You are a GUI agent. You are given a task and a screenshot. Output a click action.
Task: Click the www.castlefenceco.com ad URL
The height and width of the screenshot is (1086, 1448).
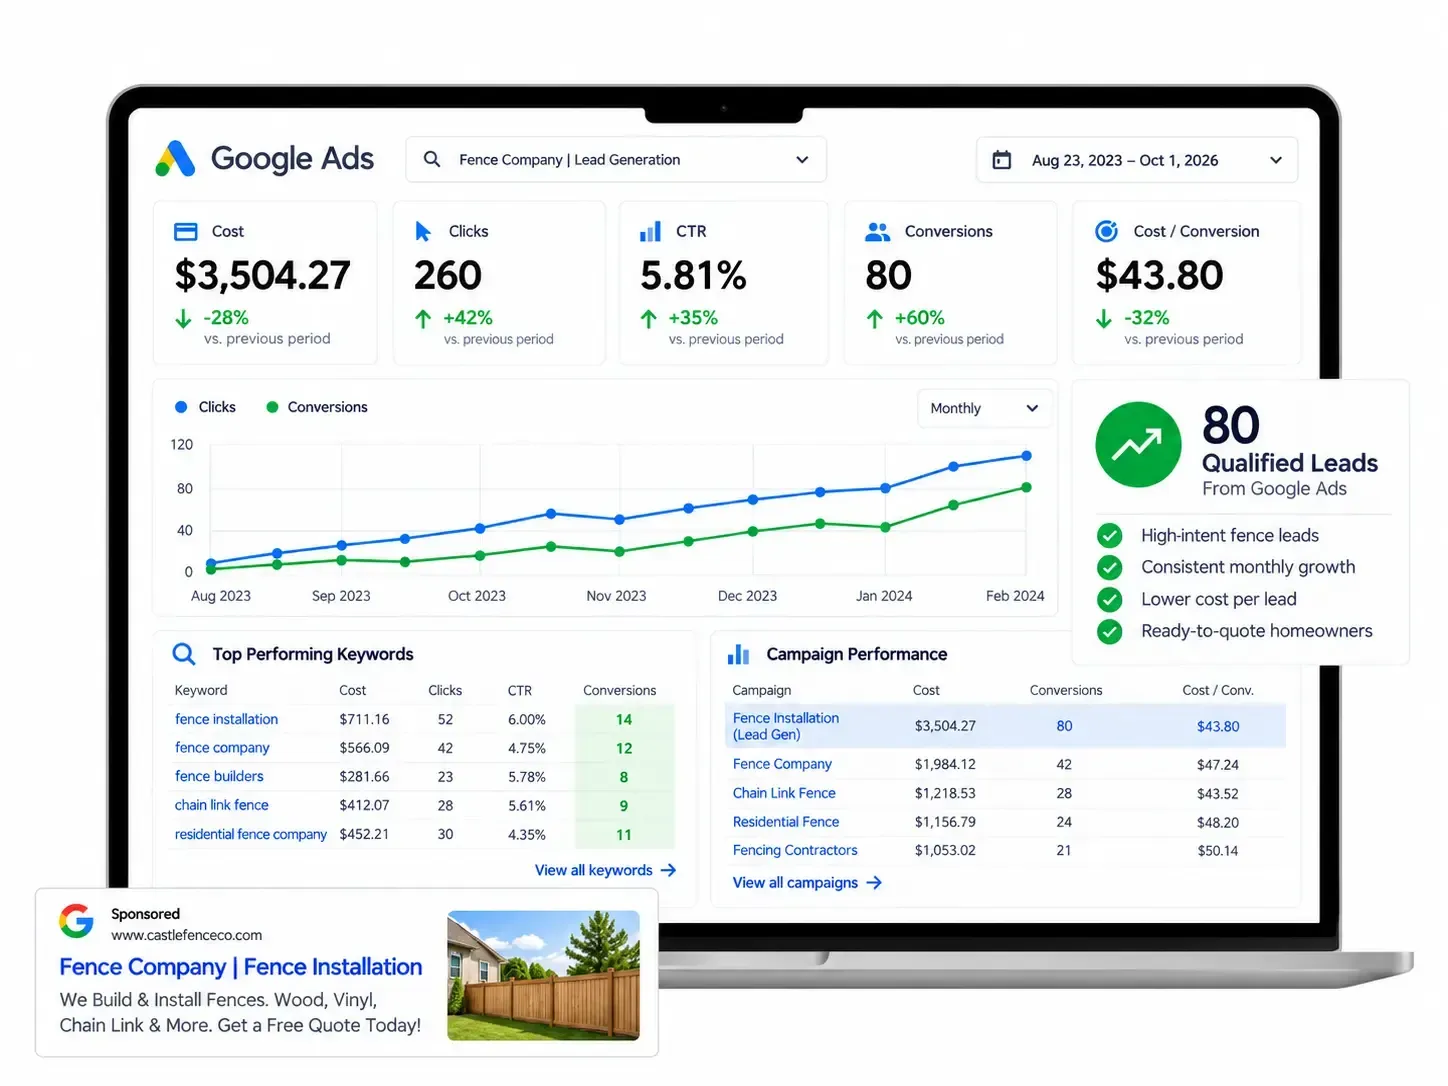pyautogui.click(x=187, y=935)
